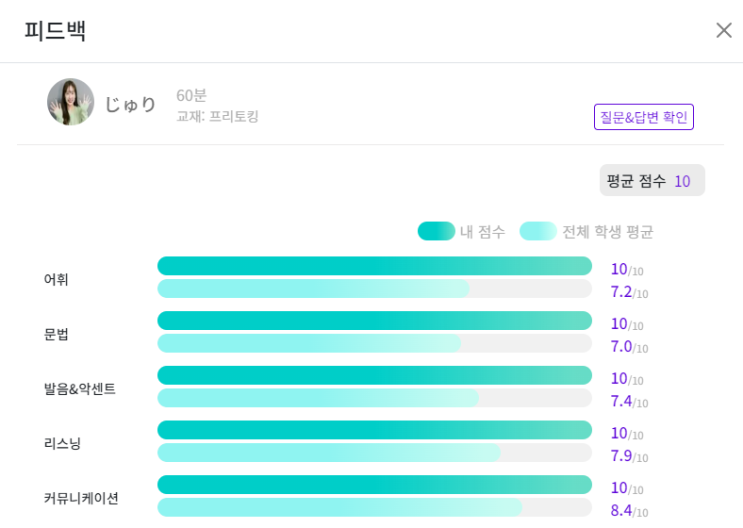Click the 커뮤니케이션 my-score bar
Image resolution: width=743 pixels, height=528 pixels.
(x=374, y=485)
